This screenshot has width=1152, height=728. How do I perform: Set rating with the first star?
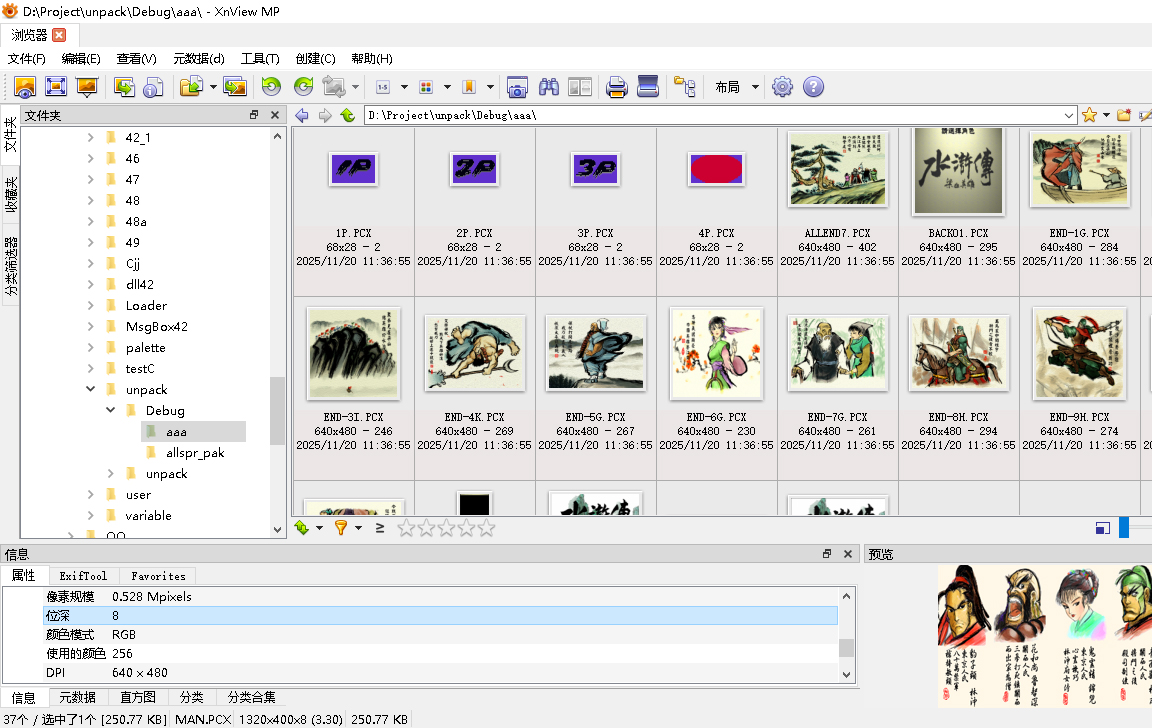point(406,527)
